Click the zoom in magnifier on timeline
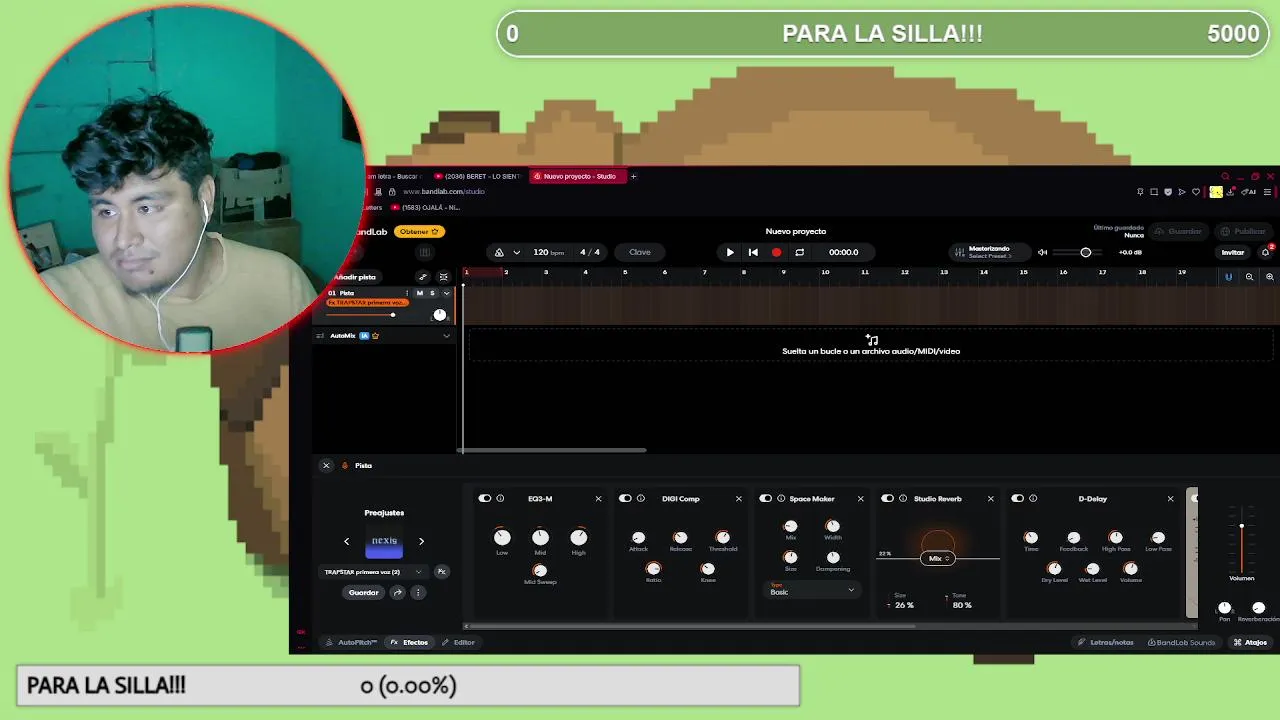 [1270, 277]
